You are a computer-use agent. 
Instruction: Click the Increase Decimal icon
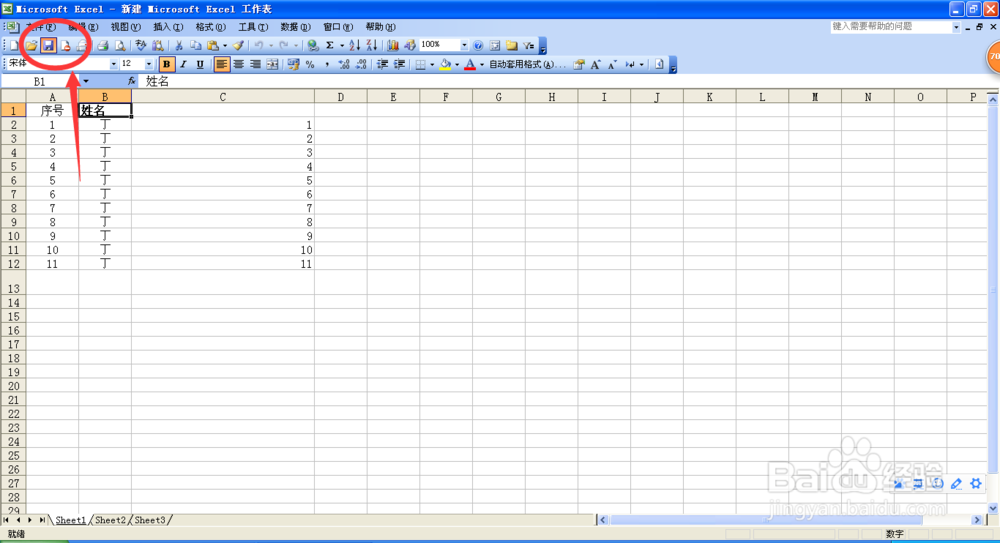pos(344,64)
